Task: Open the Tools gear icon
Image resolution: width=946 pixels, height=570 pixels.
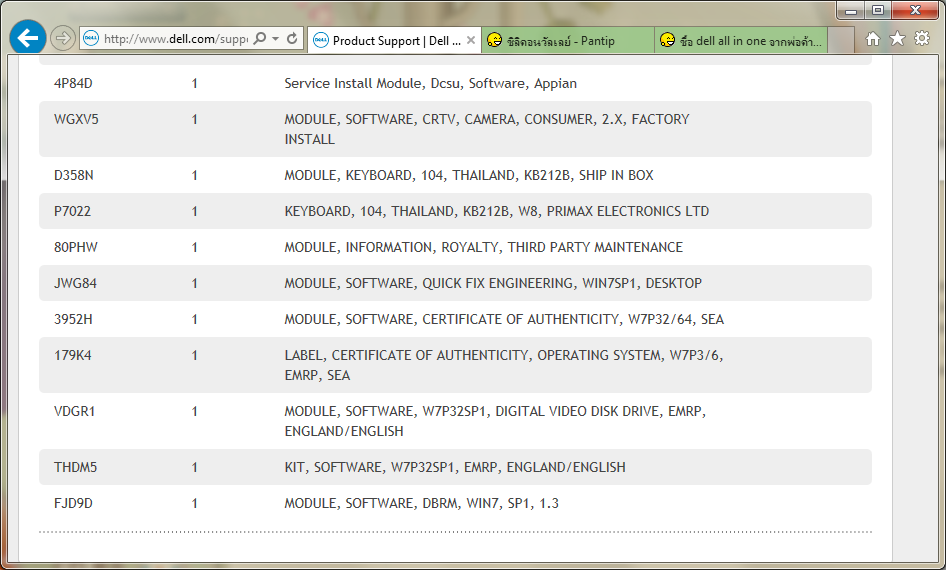Action: (922, 39)
